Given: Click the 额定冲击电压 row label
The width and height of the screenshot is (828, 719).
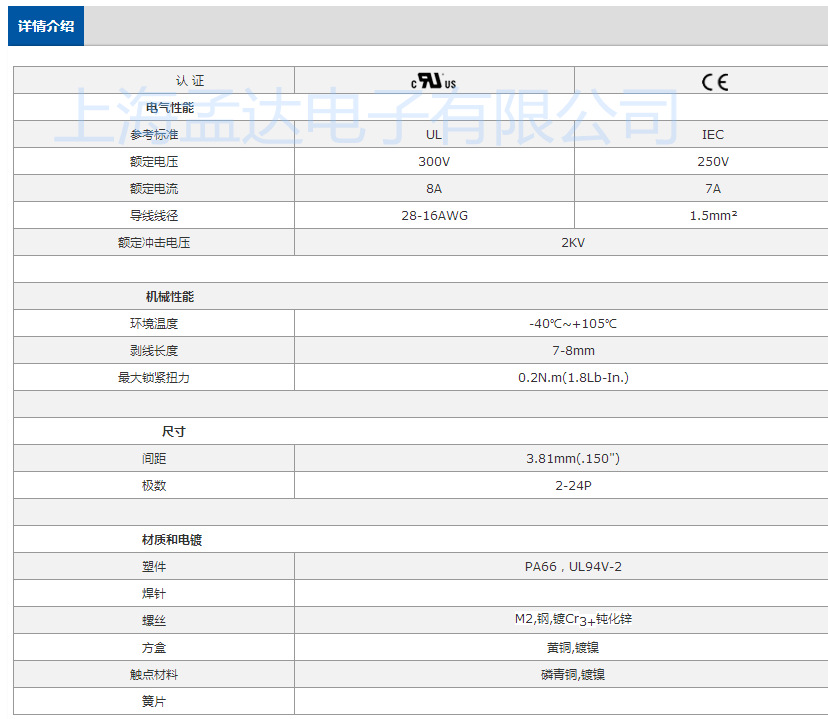Looking at the screenshot, I should pyautogui.click(x=154, y=242).
